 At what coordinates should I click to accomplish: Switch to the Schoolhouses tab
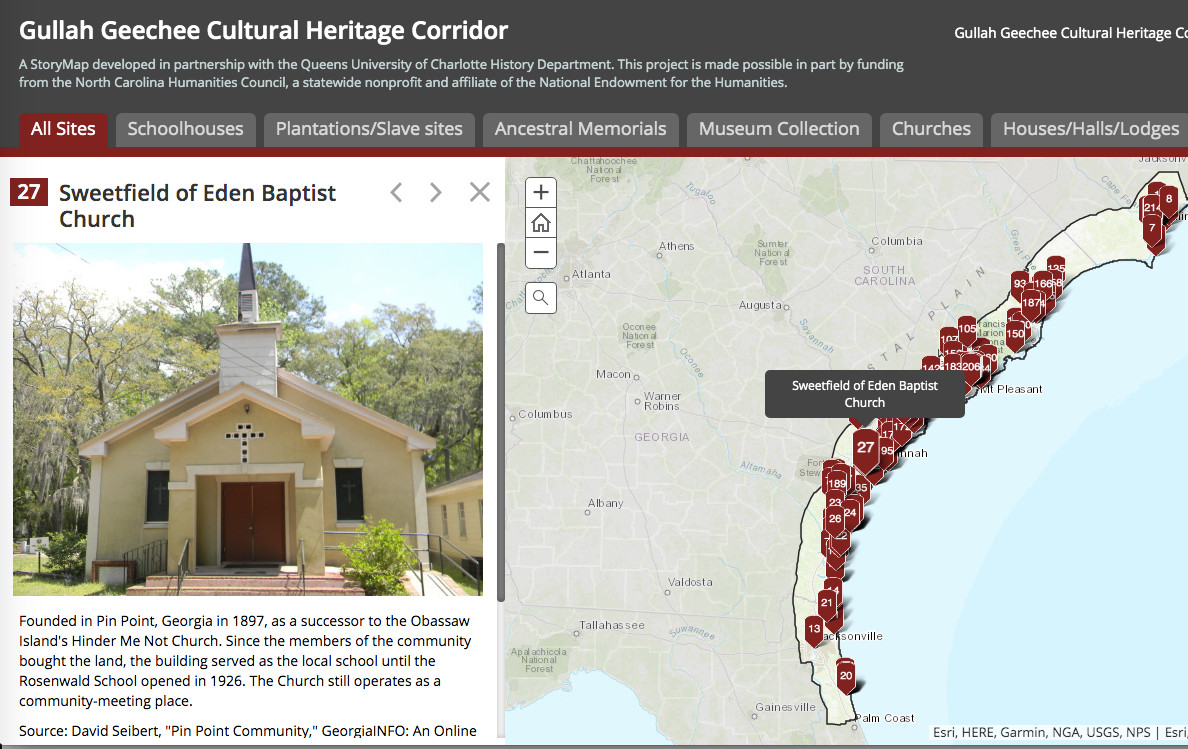click(185, 129)
